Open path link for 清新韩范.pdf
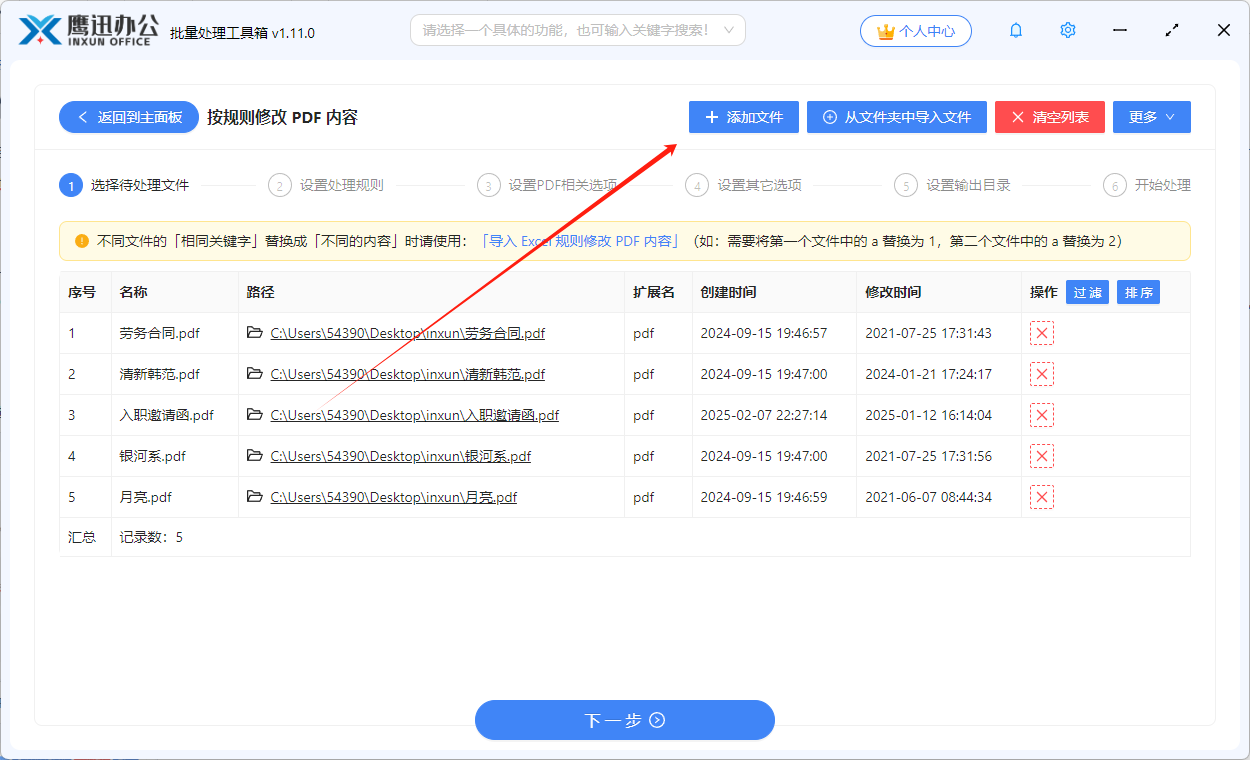1250x760 pixels. tap(408, 374)
